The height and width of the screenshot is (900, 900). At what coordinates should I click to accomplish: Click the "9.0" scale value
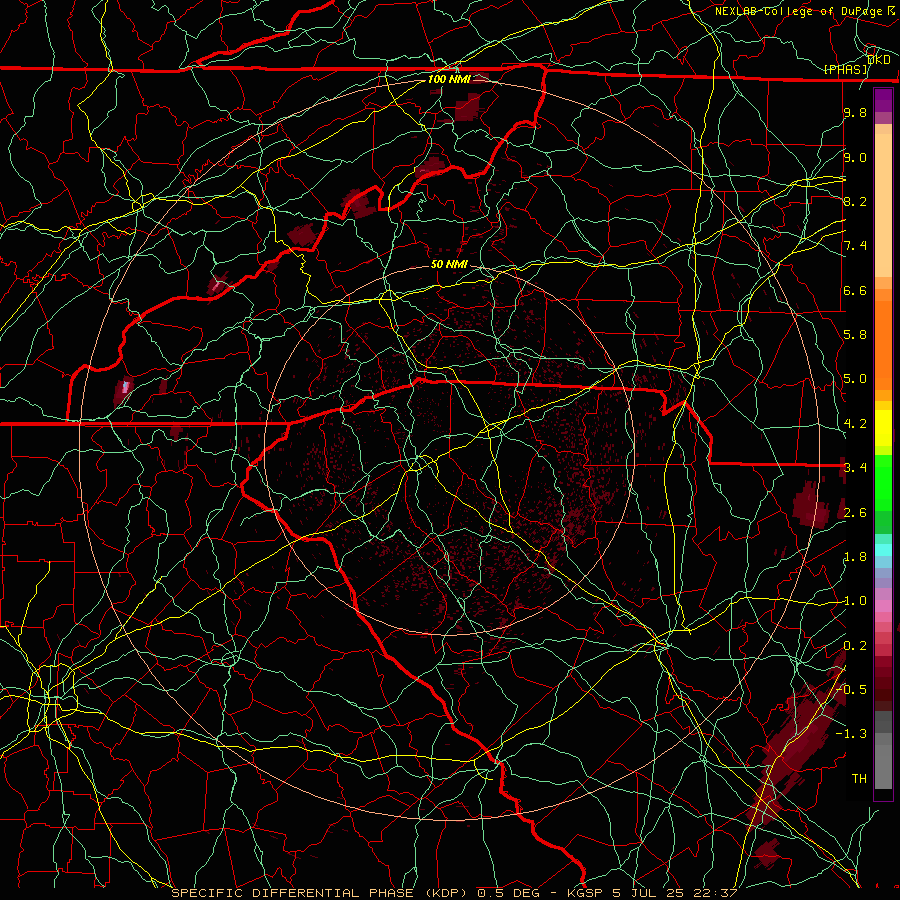point(855,157)
